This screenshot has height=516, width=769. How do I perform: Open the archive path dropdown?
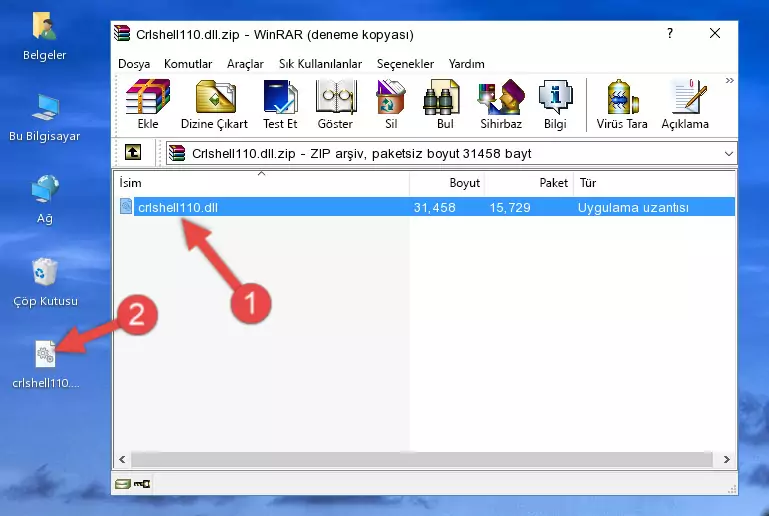click(729, 154)
